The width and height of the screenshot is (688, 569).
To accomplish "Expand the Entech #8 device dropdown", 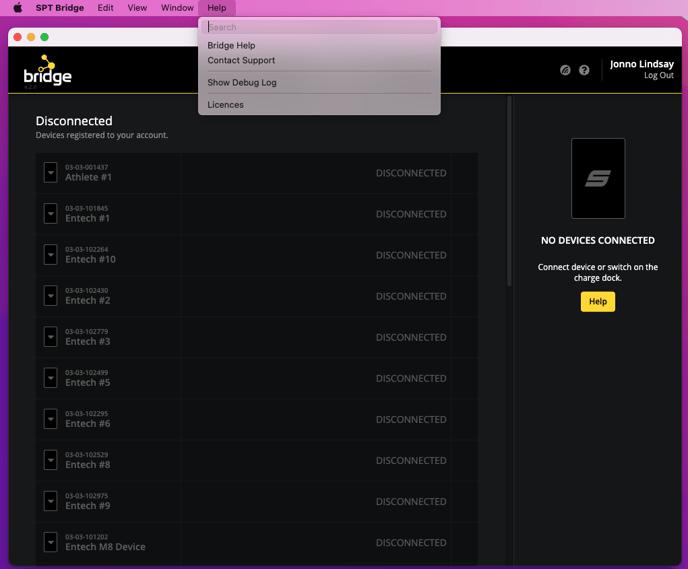I will pyautogui.click(x=50, y=460).
